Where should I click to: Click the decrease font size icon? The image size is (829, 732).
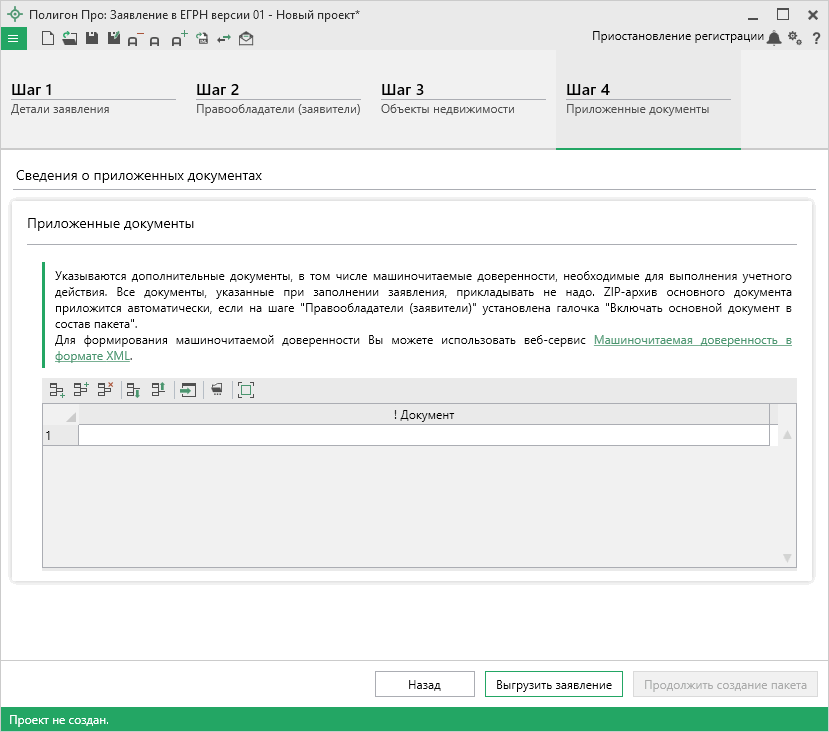pyautogui.click(x=134, y=39)
